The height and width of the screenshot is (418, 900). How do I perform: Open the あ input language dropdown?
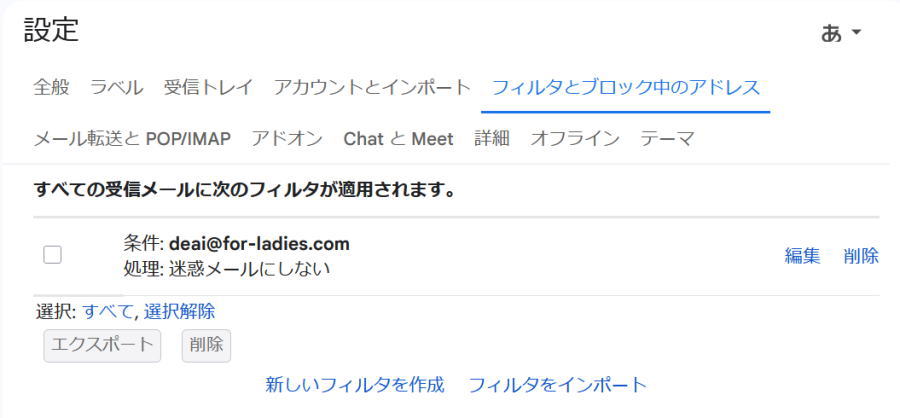841,33
